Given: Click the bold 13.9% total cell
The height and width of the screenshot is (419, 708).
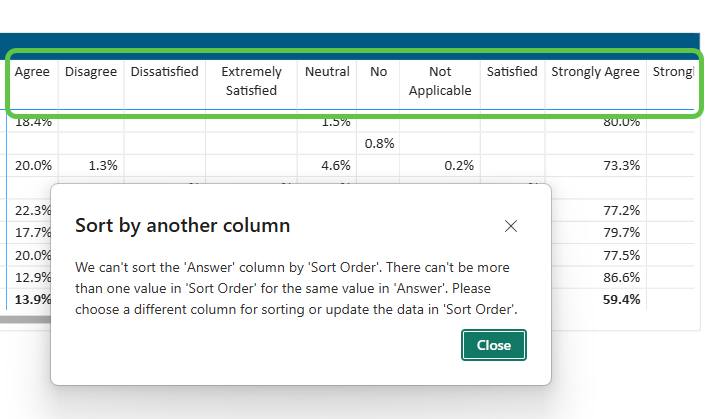Looking at the screenshot, I should coord(33,300).
